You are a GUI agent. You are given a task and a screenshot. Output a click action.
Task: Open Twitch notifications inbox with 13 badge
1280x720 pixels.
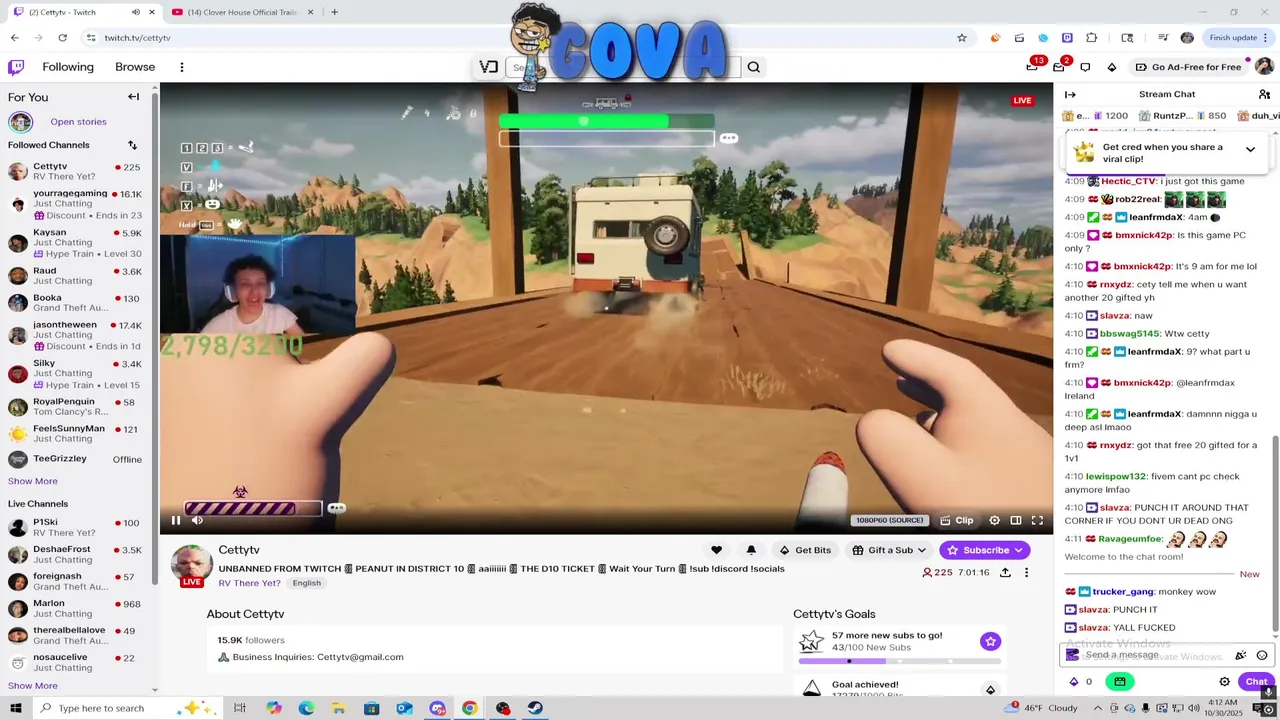click(x=1032, y=67)
